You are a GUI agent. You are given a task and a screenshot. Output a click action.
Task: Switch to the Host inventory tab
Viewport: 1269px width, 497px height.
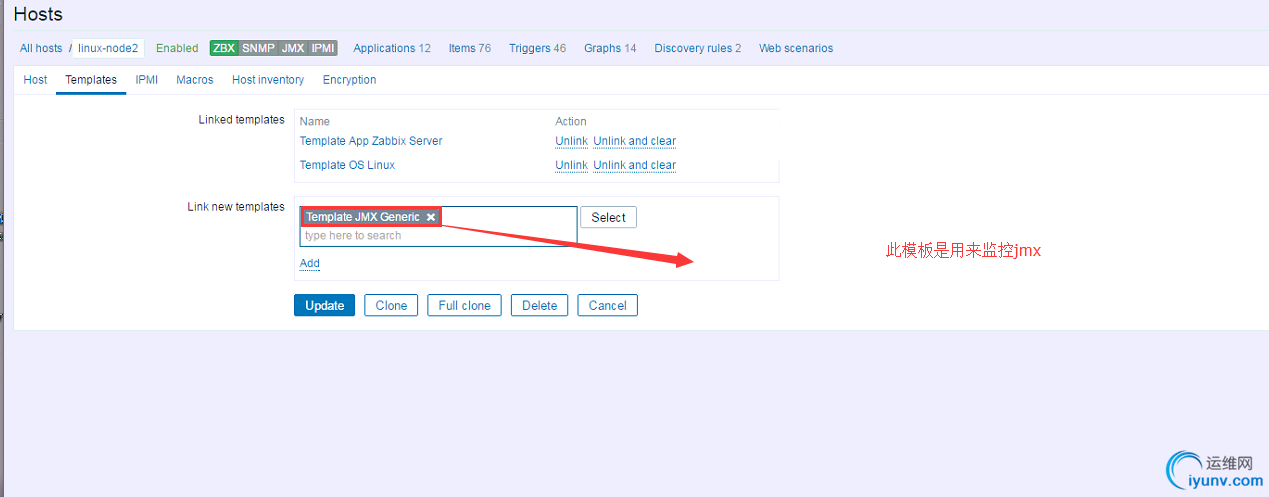tap(268, 80)
